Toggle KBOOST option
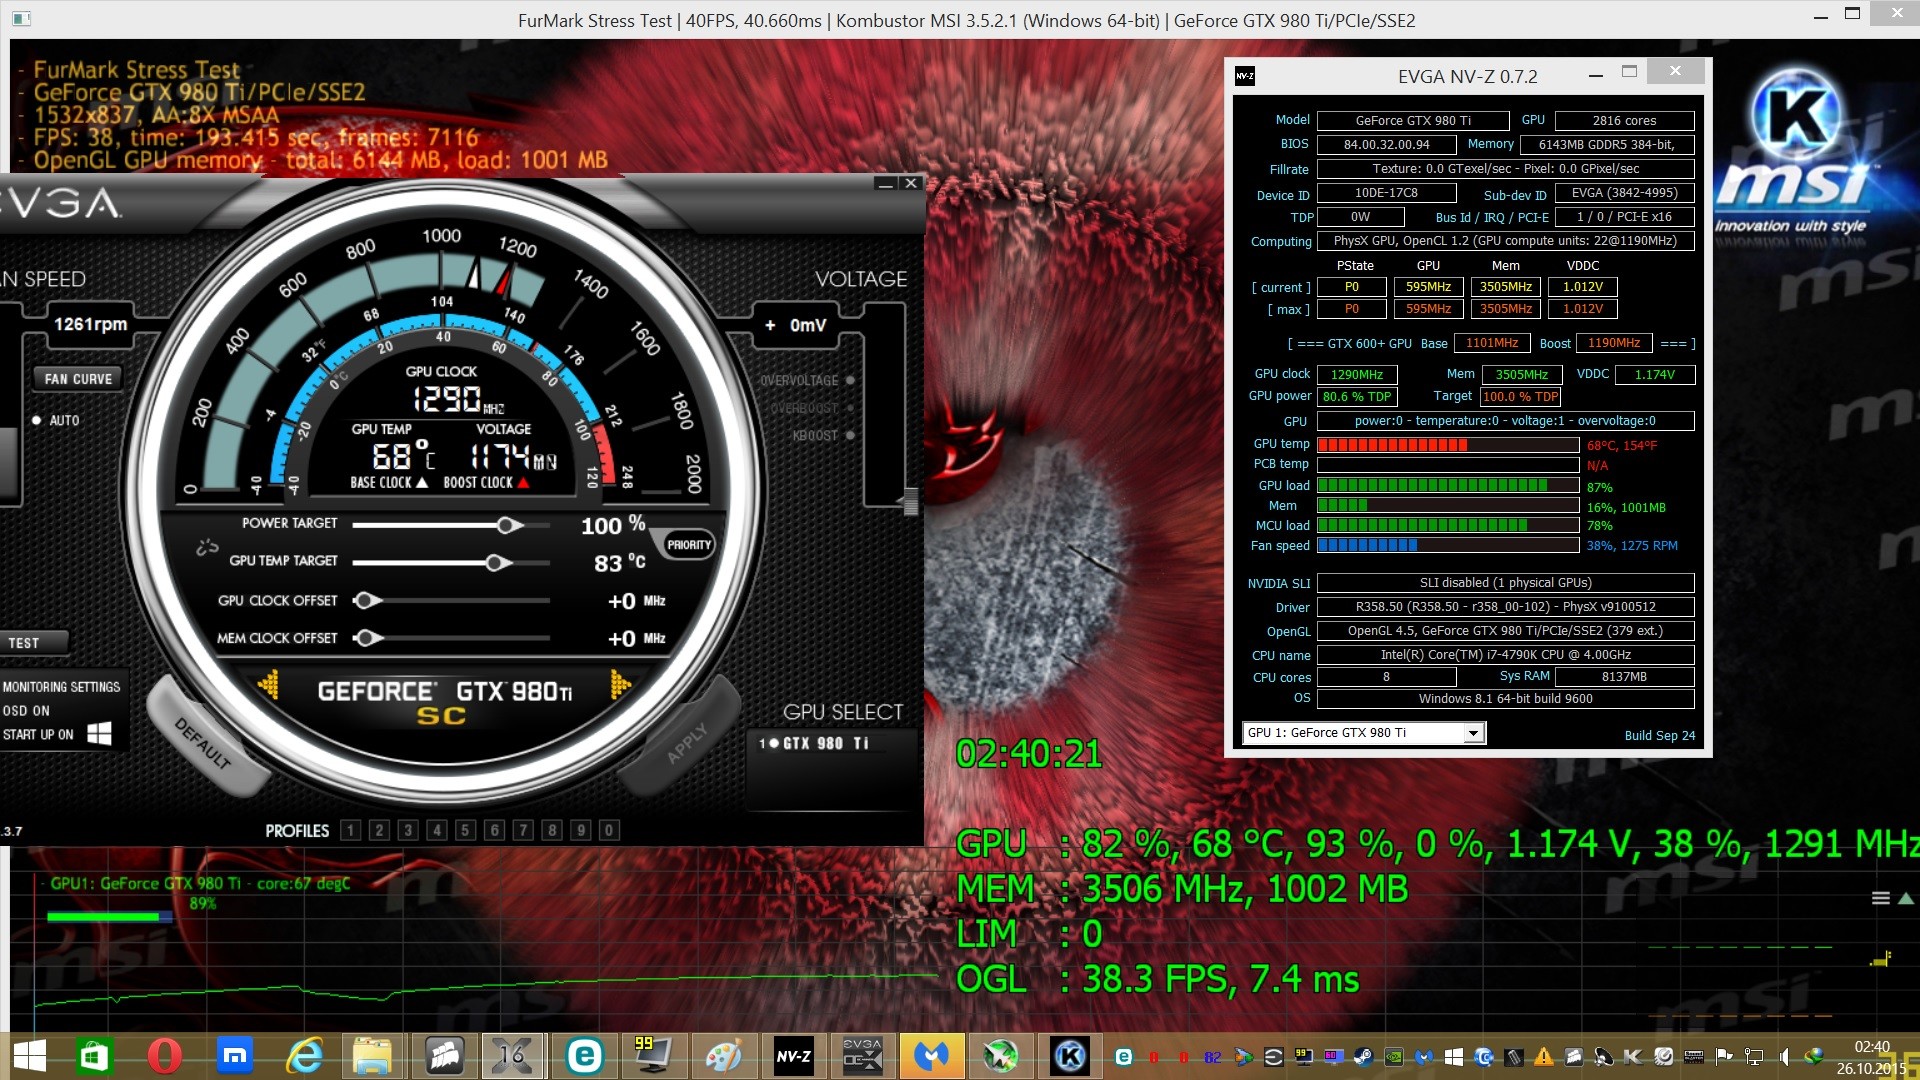 [x=850, y=435]
